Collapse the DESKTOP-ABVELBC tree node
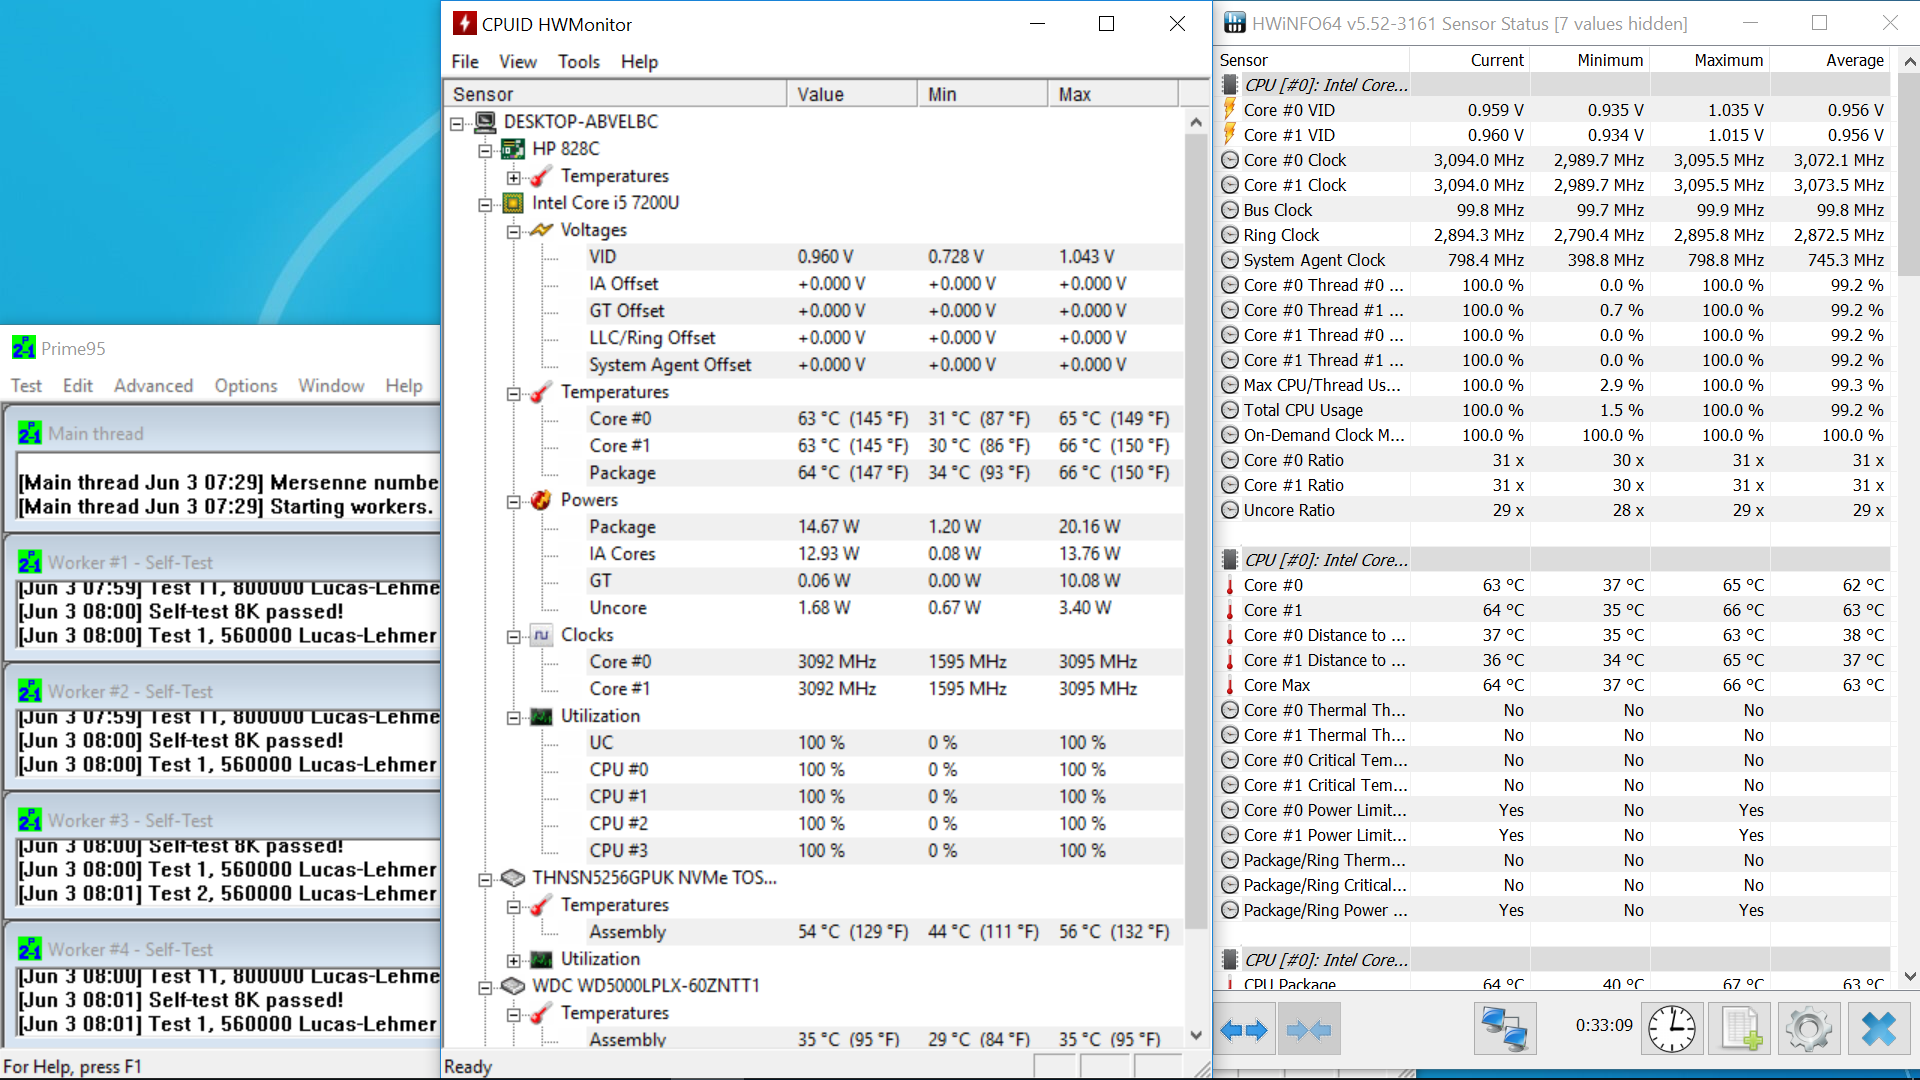The image size is (1920, 1080). click(x=457, y=123)
